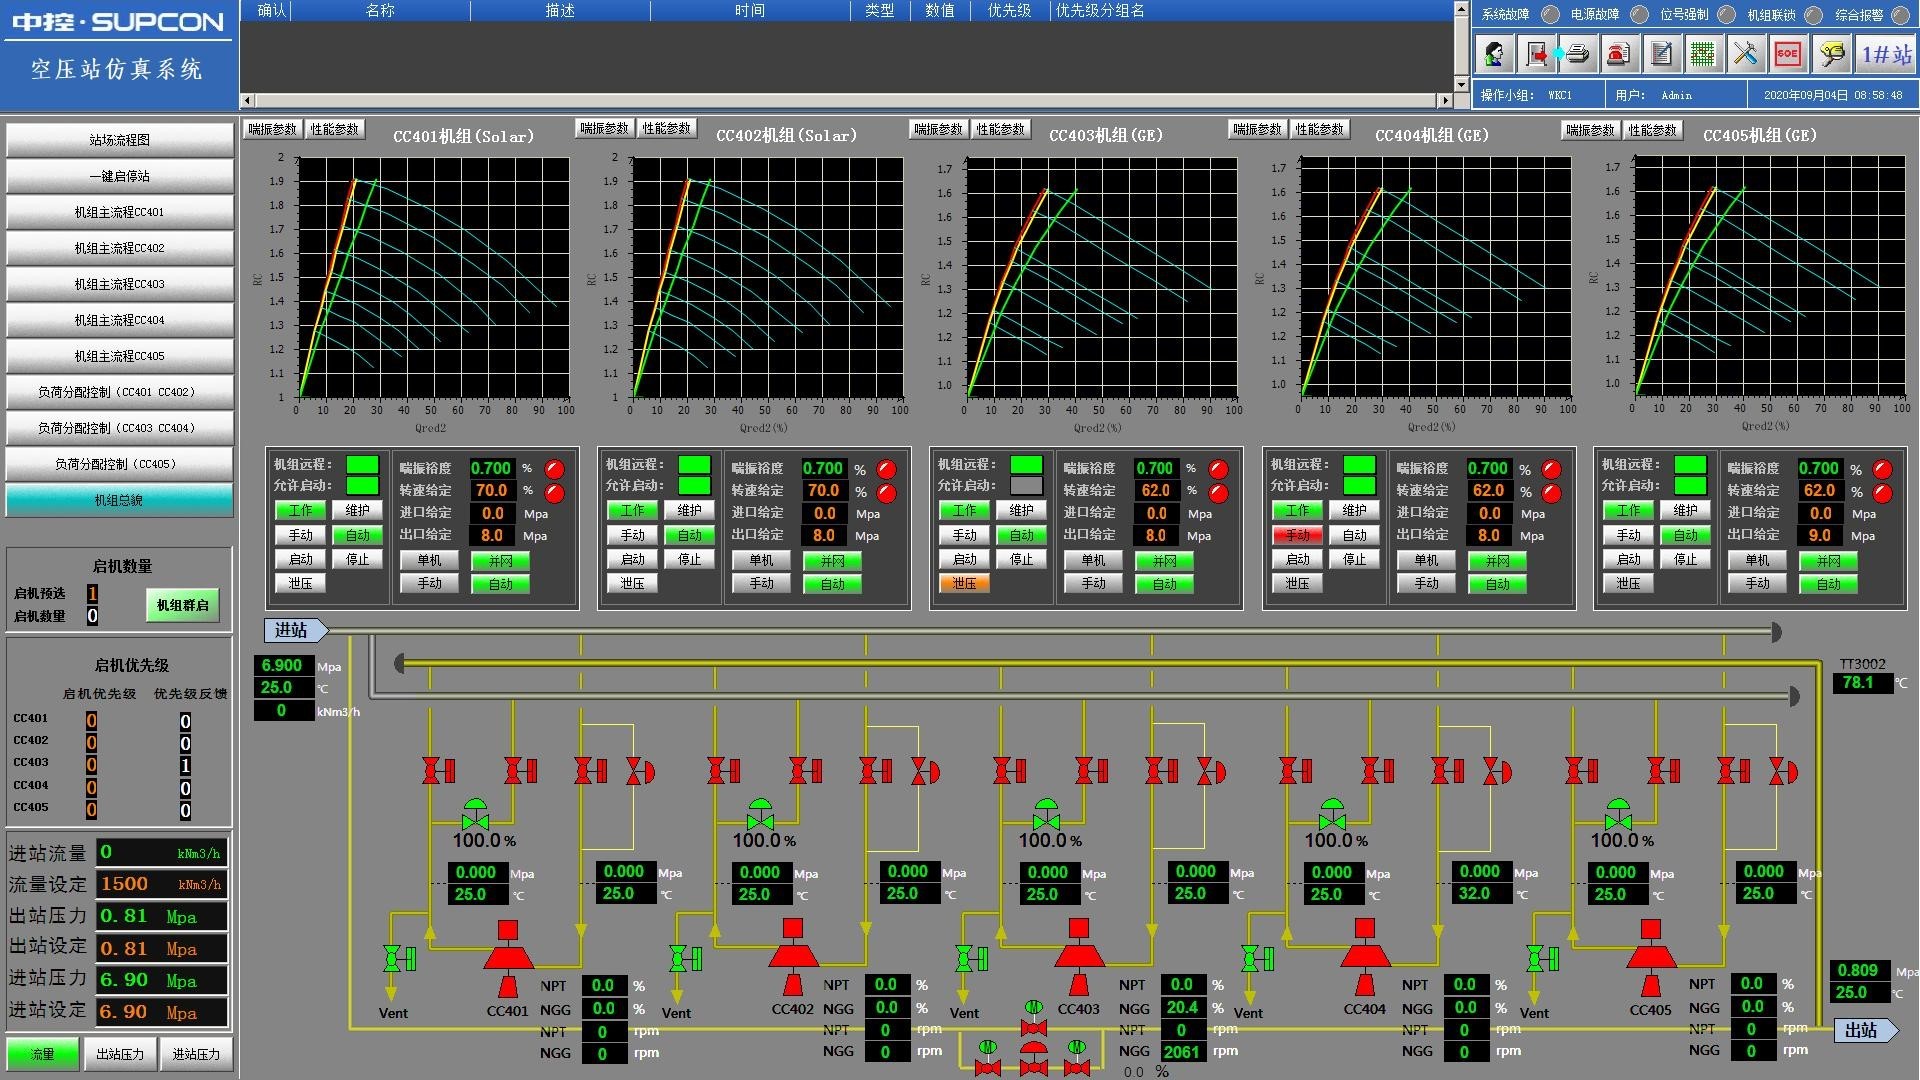Toggle CC401 unit to 工作 mode
Viewport: 1920px width, 1080px height.
tap(301, 510)
